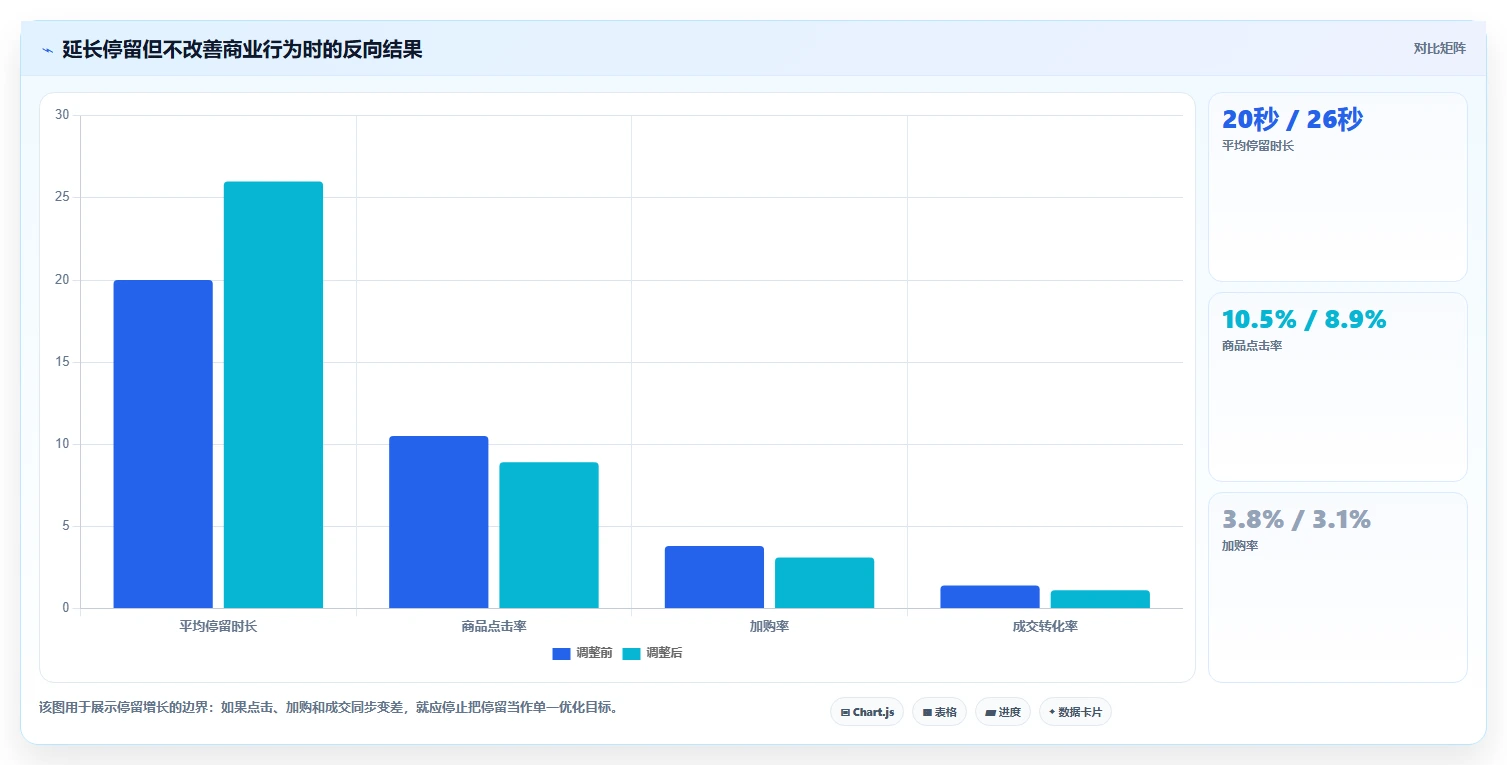Click the cyan 调整后 legend color box
This screenshot has width=1507, height=765.
tap(632, 654)
